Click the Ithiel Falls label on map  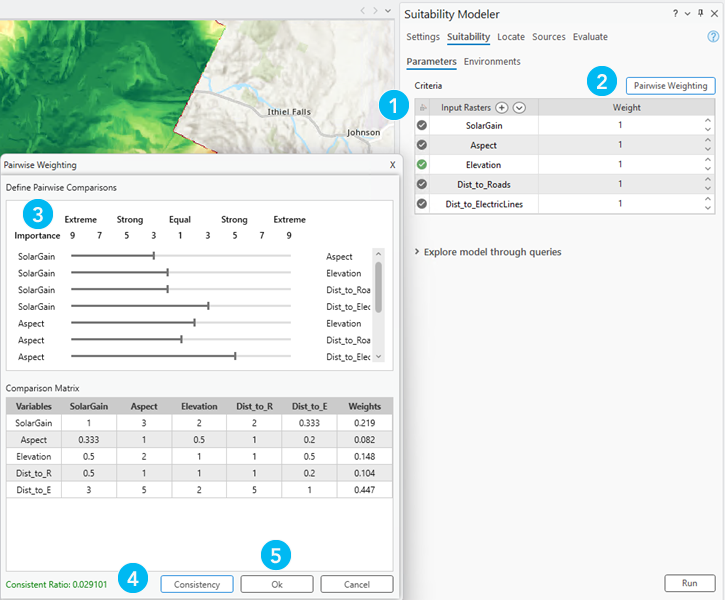click(289, 112)
